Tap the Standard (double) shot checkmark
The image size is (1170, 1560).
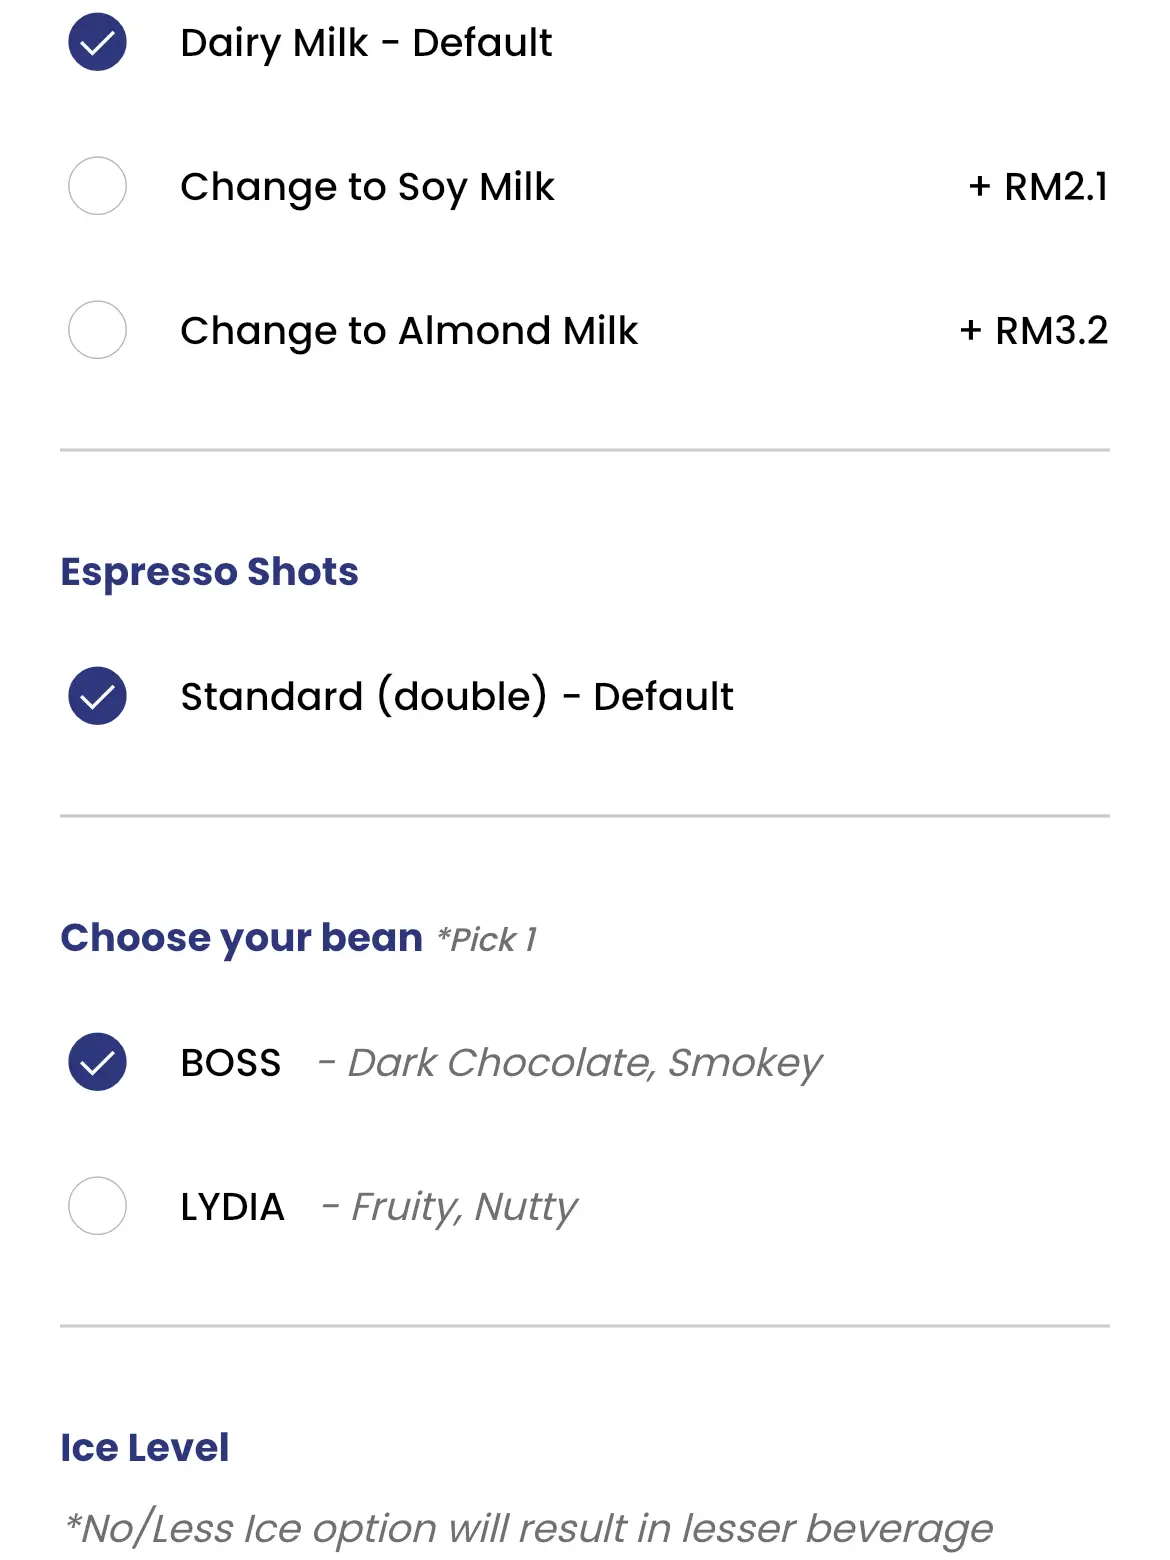(x=97, y=696)
